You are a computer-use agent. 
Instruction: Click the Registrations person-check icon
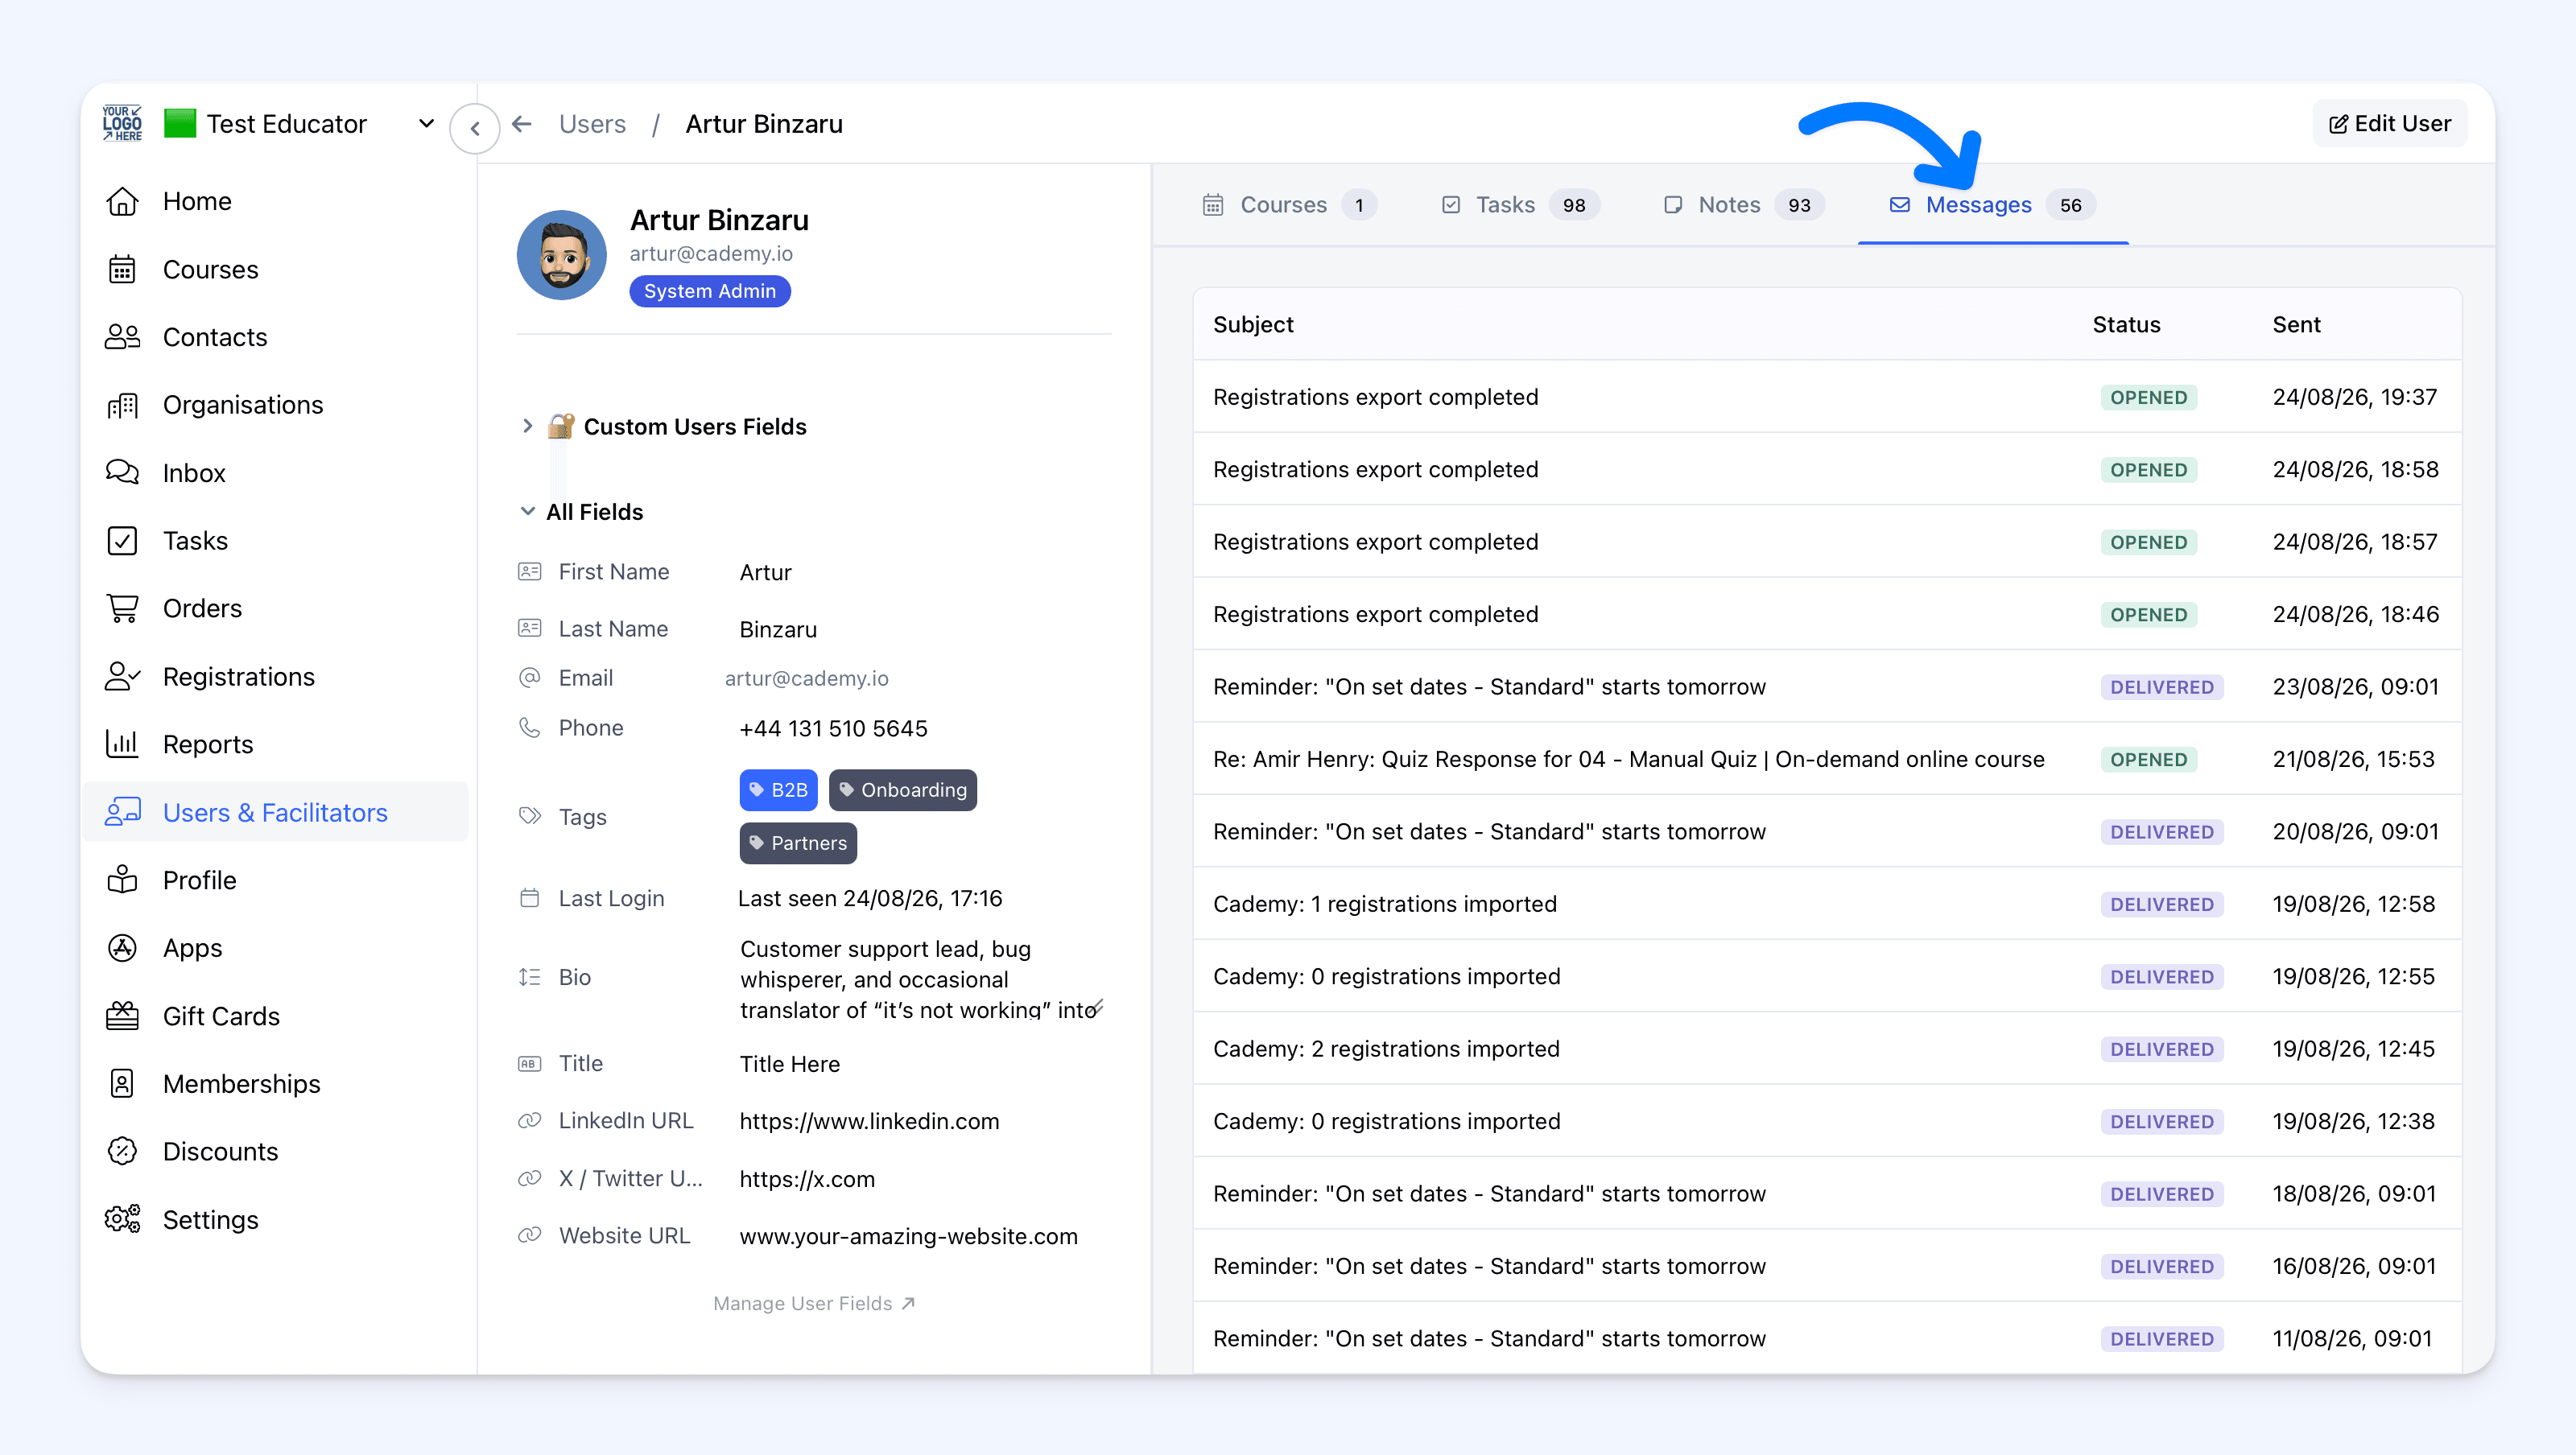point(122,677)
